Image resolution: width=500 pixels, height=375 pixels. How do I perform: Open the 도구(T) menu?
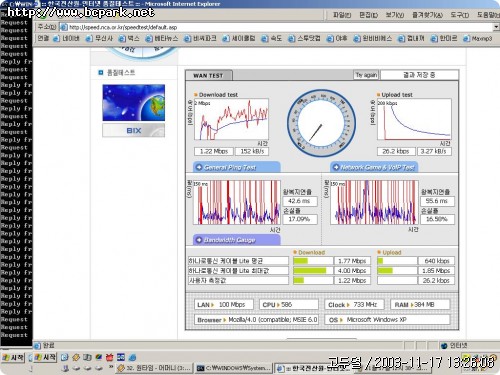click(x=459, y=15)
